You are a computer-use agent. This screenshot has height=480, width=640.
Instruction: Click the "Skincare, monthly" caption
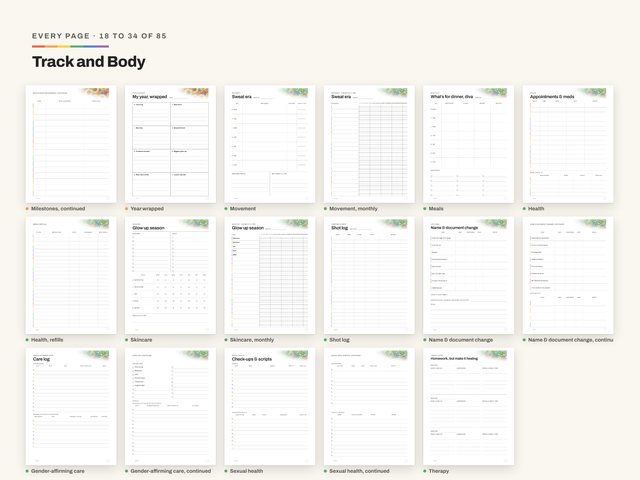point(252,340)
